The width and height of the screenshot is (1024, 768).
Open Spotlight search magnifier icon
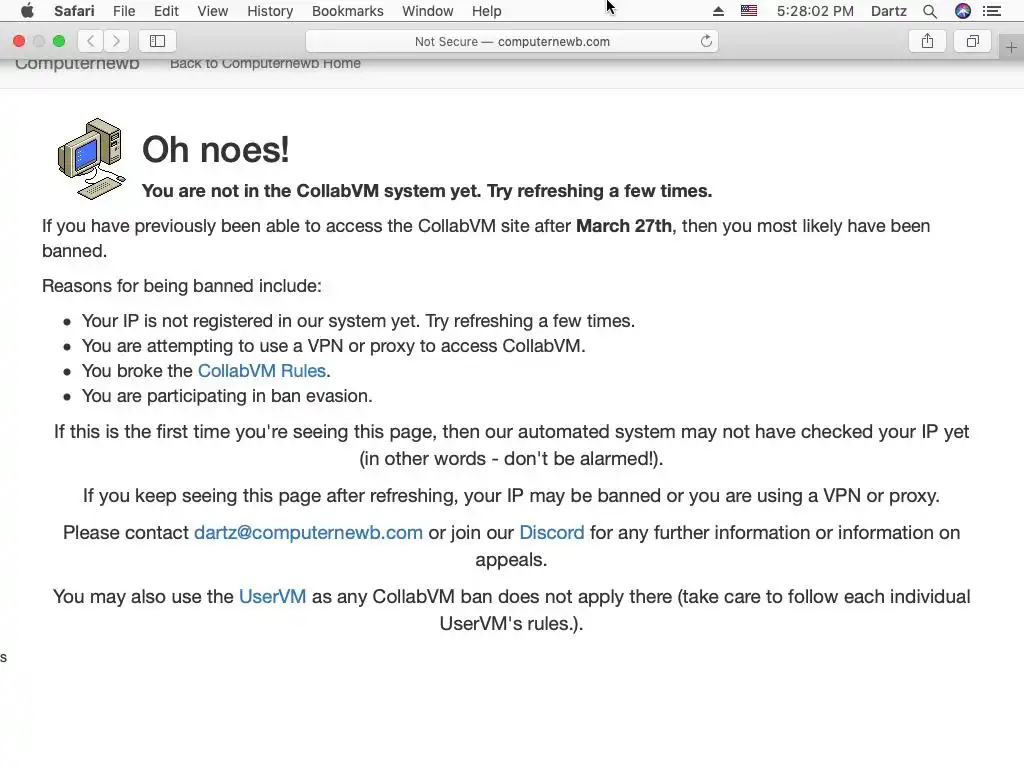pos(930,11)
